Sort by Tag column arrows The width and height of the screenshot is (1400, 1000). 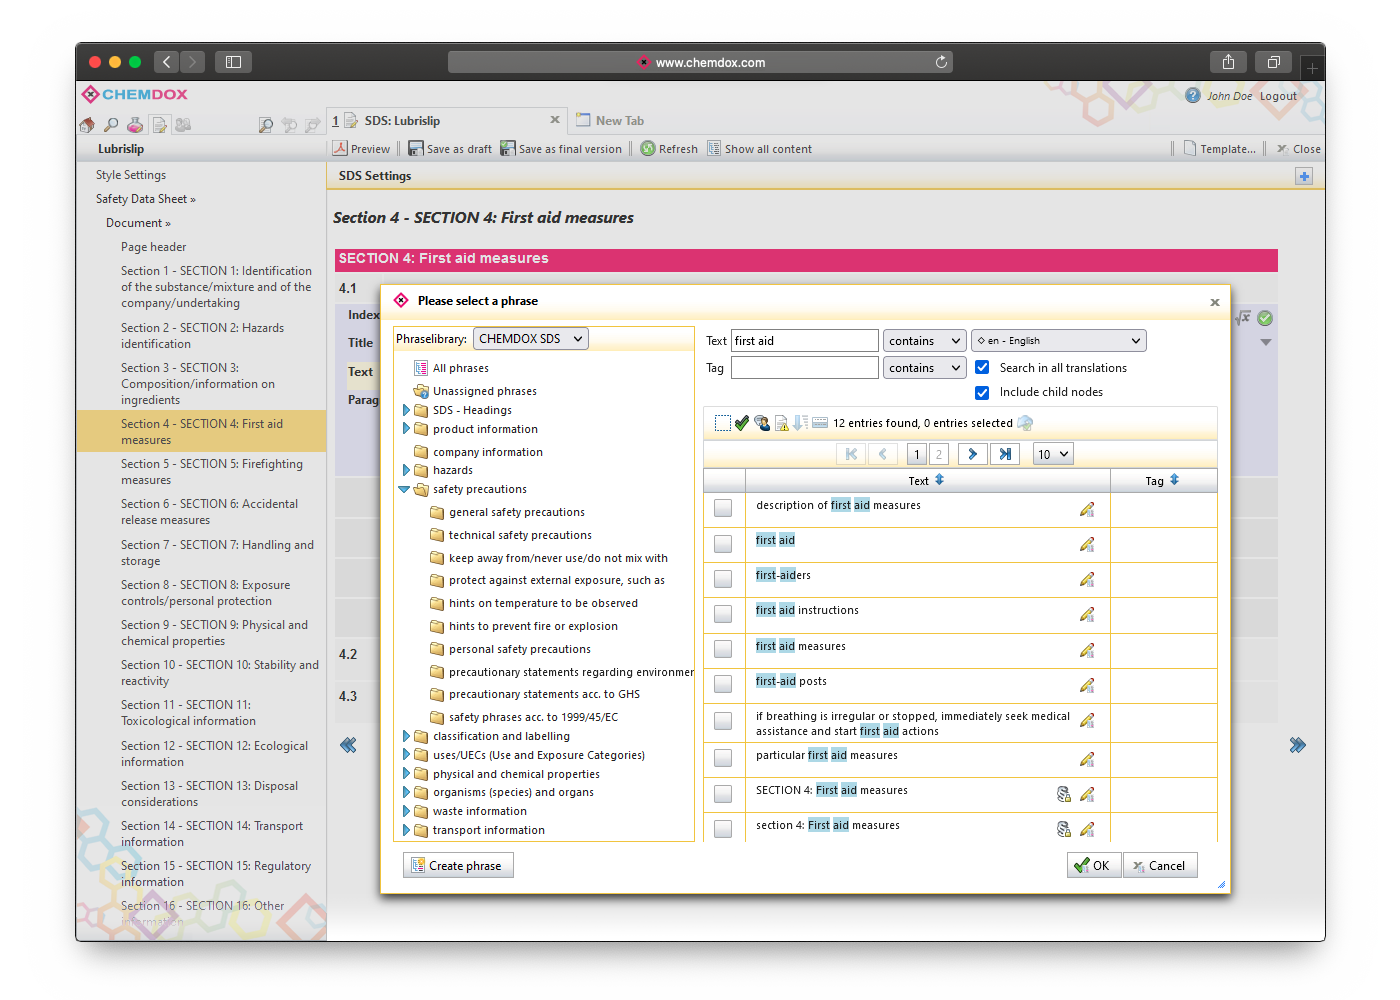[1175, 480]
